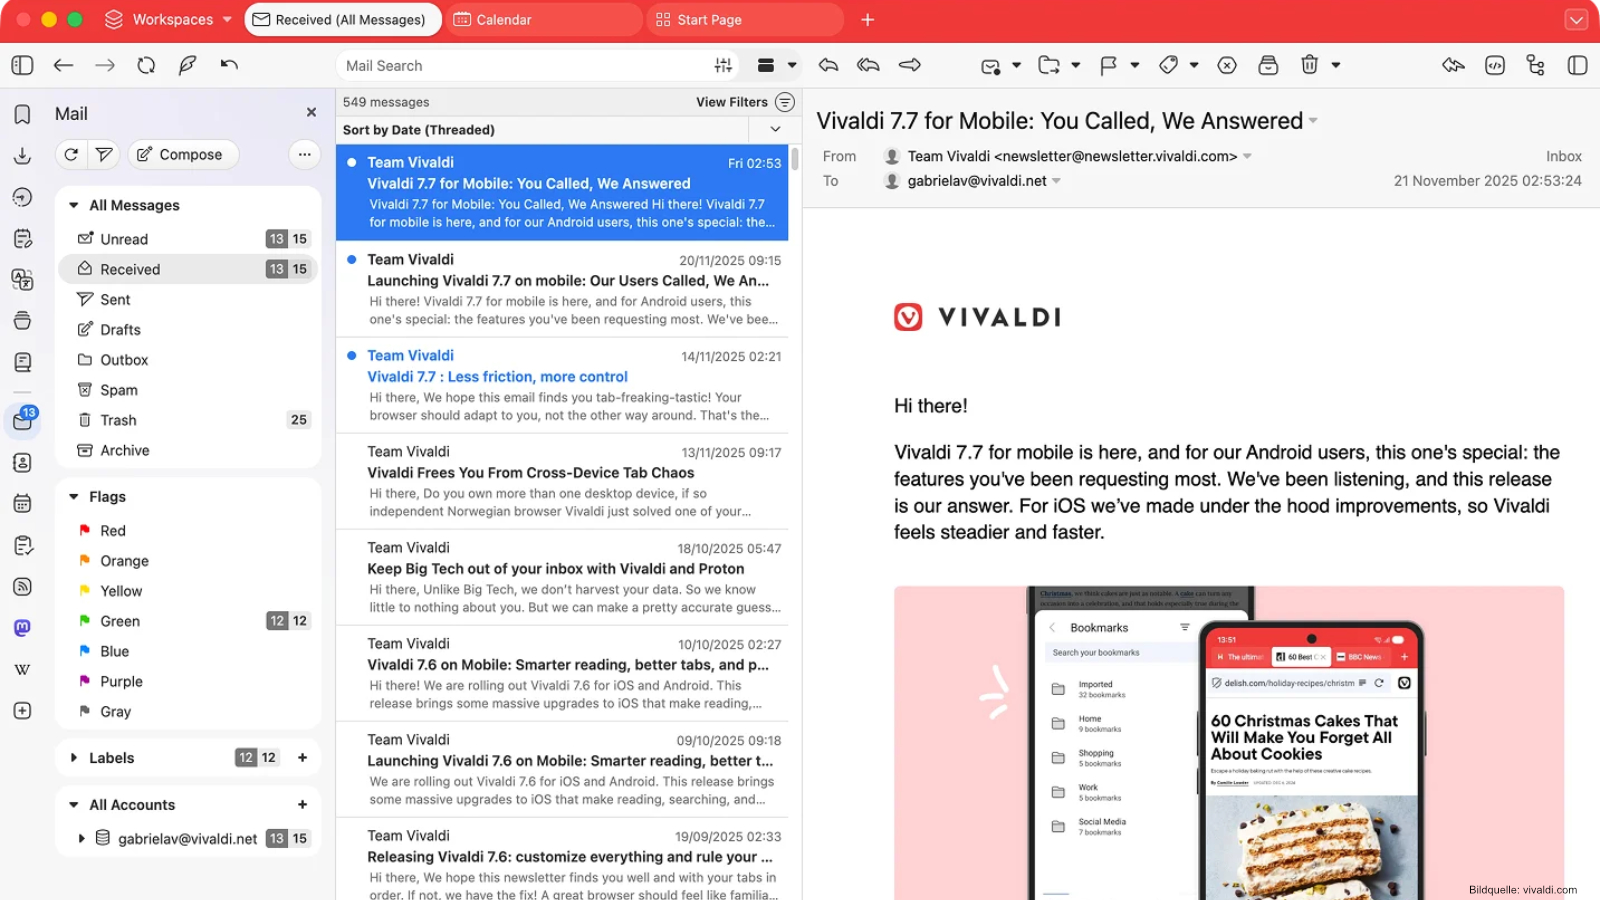1600x900 pixels.
Task: Open the delete dropdown arrow
Action: [x=1336, y=65]
